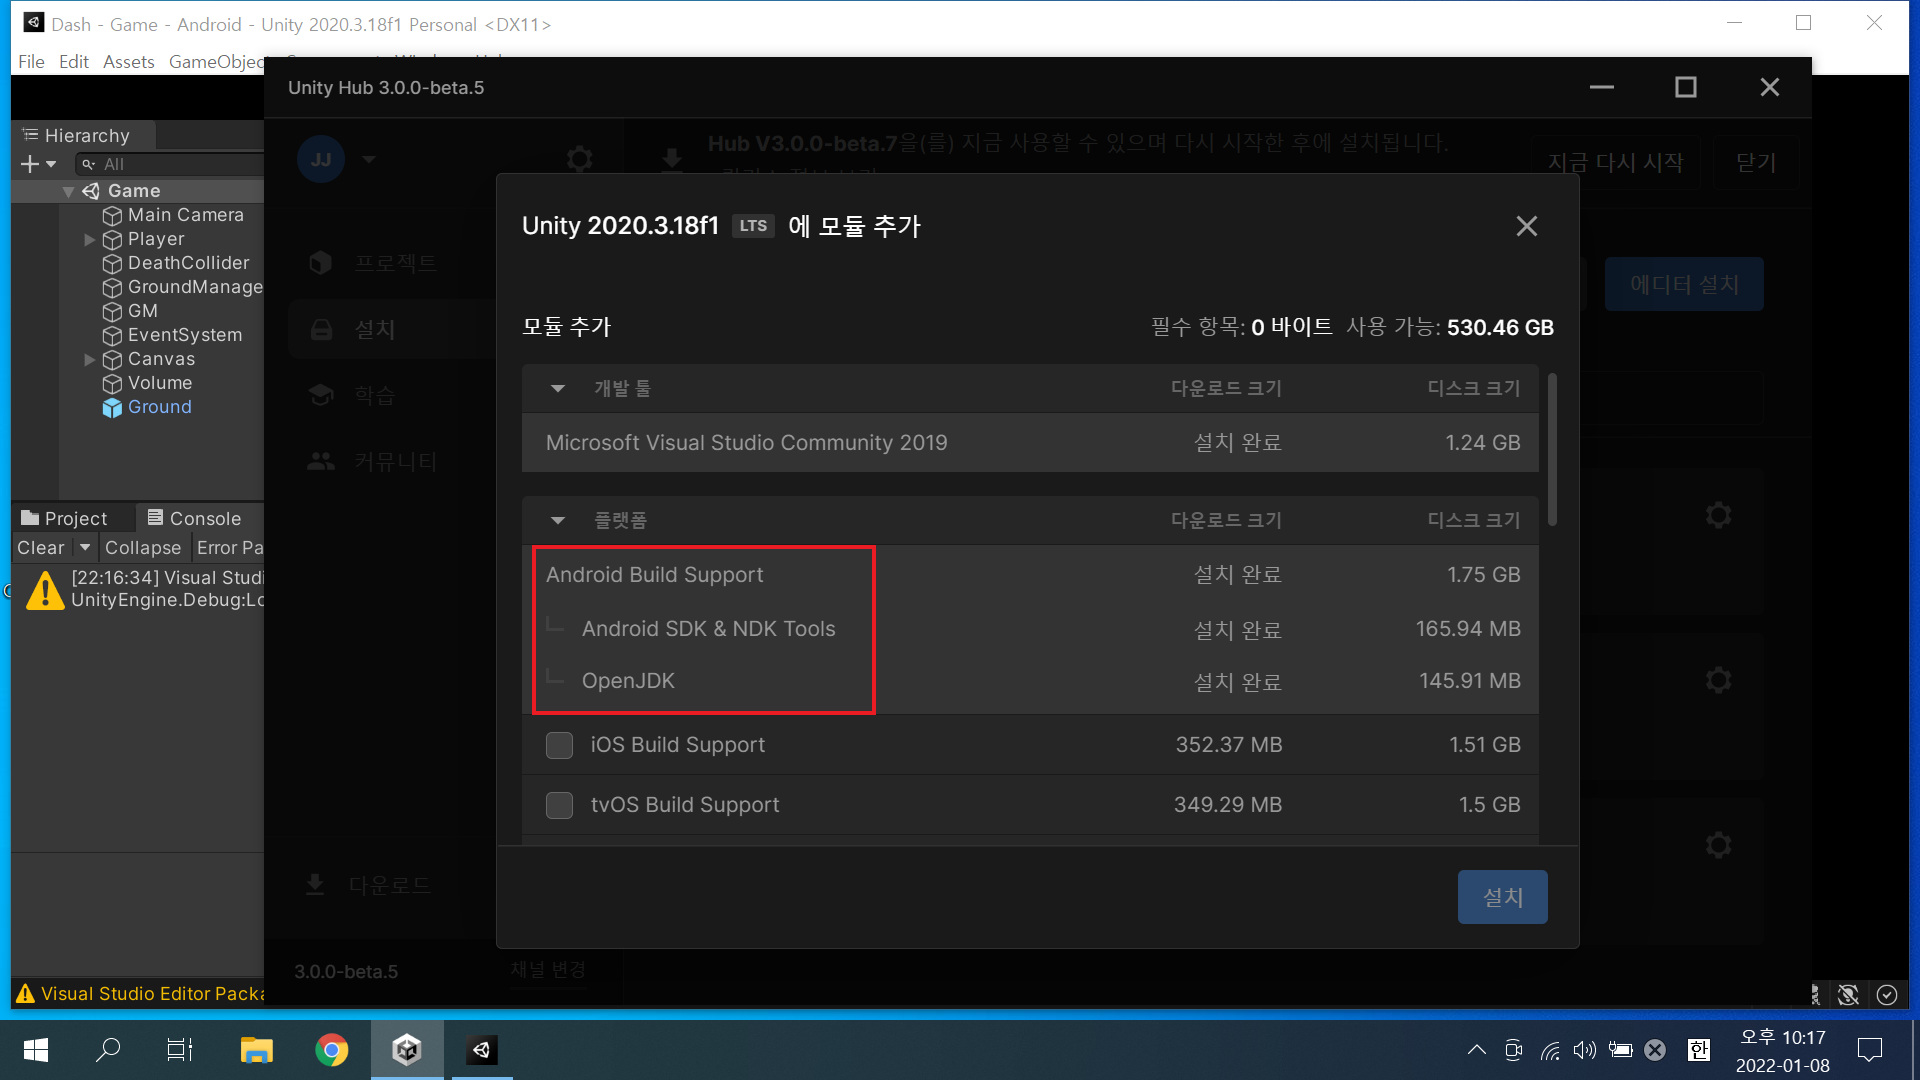
Task: Open Assets menu in Unity editor
Action: click(x=127, y=62)
